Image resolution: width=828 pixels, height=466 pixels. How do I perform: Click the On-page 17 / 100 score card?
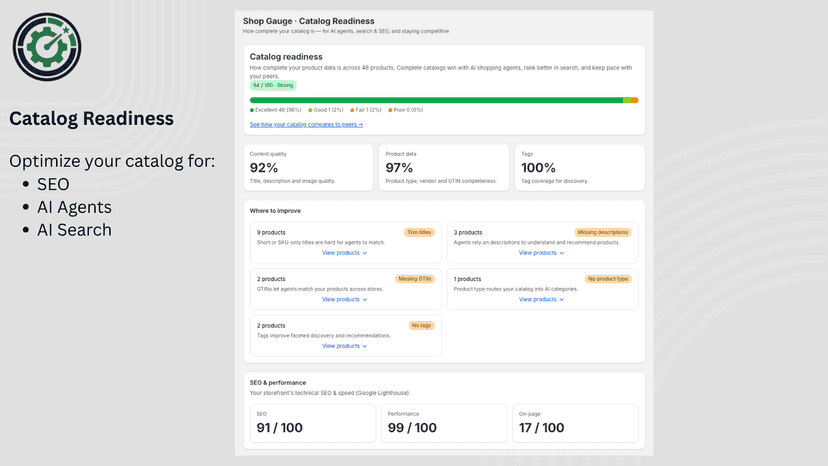pos(575,423)
